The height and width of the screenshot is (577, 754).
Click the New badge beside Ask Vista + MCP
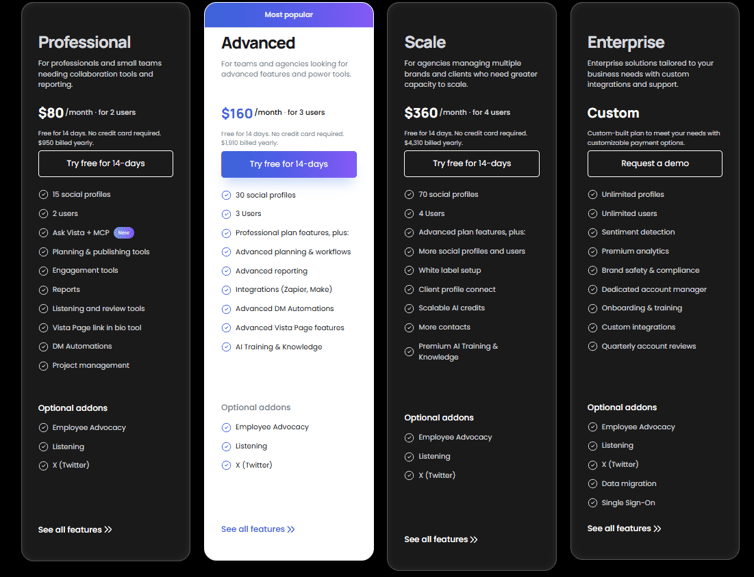pos(124,233)
